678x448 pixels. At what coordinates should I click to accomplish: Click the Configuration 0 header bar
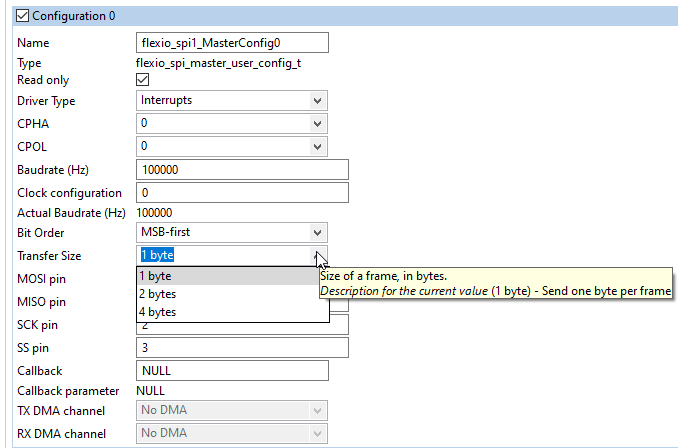coord(350,15)
